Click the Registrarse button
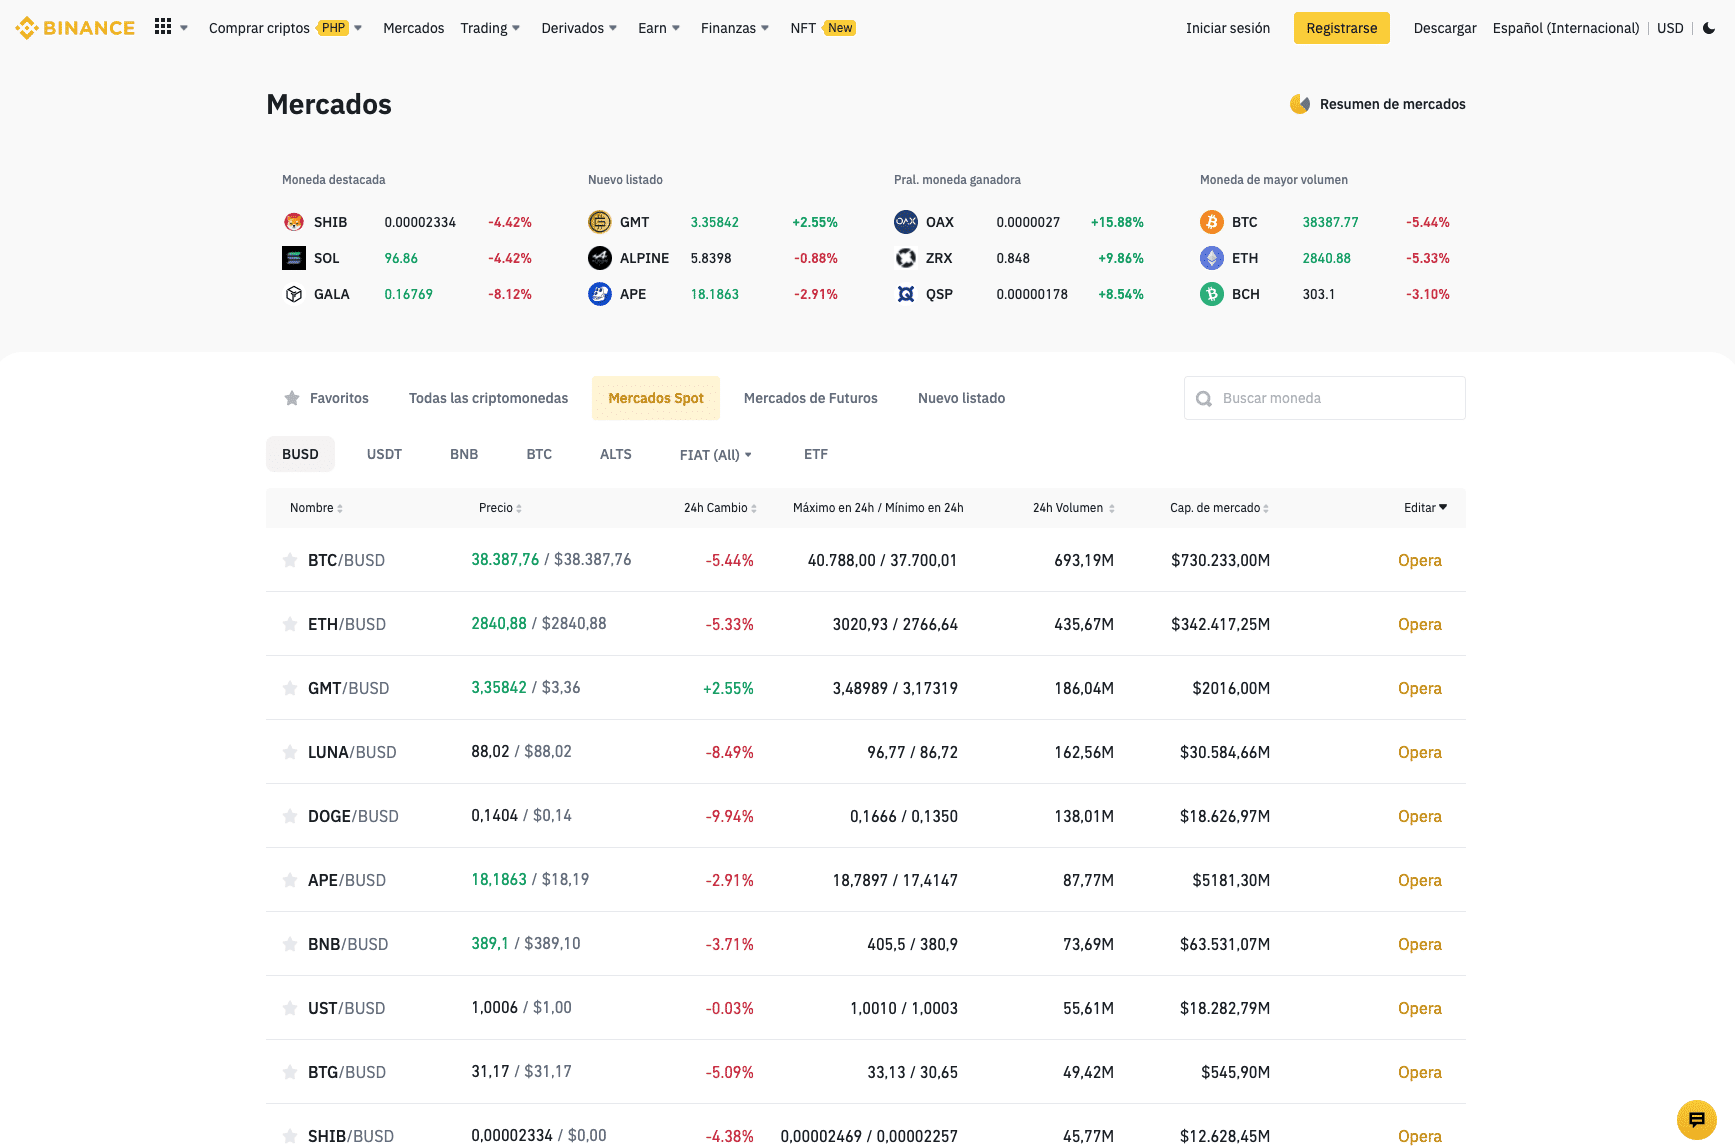This screenshot has height=1148, width=1735. point(1342,28)
